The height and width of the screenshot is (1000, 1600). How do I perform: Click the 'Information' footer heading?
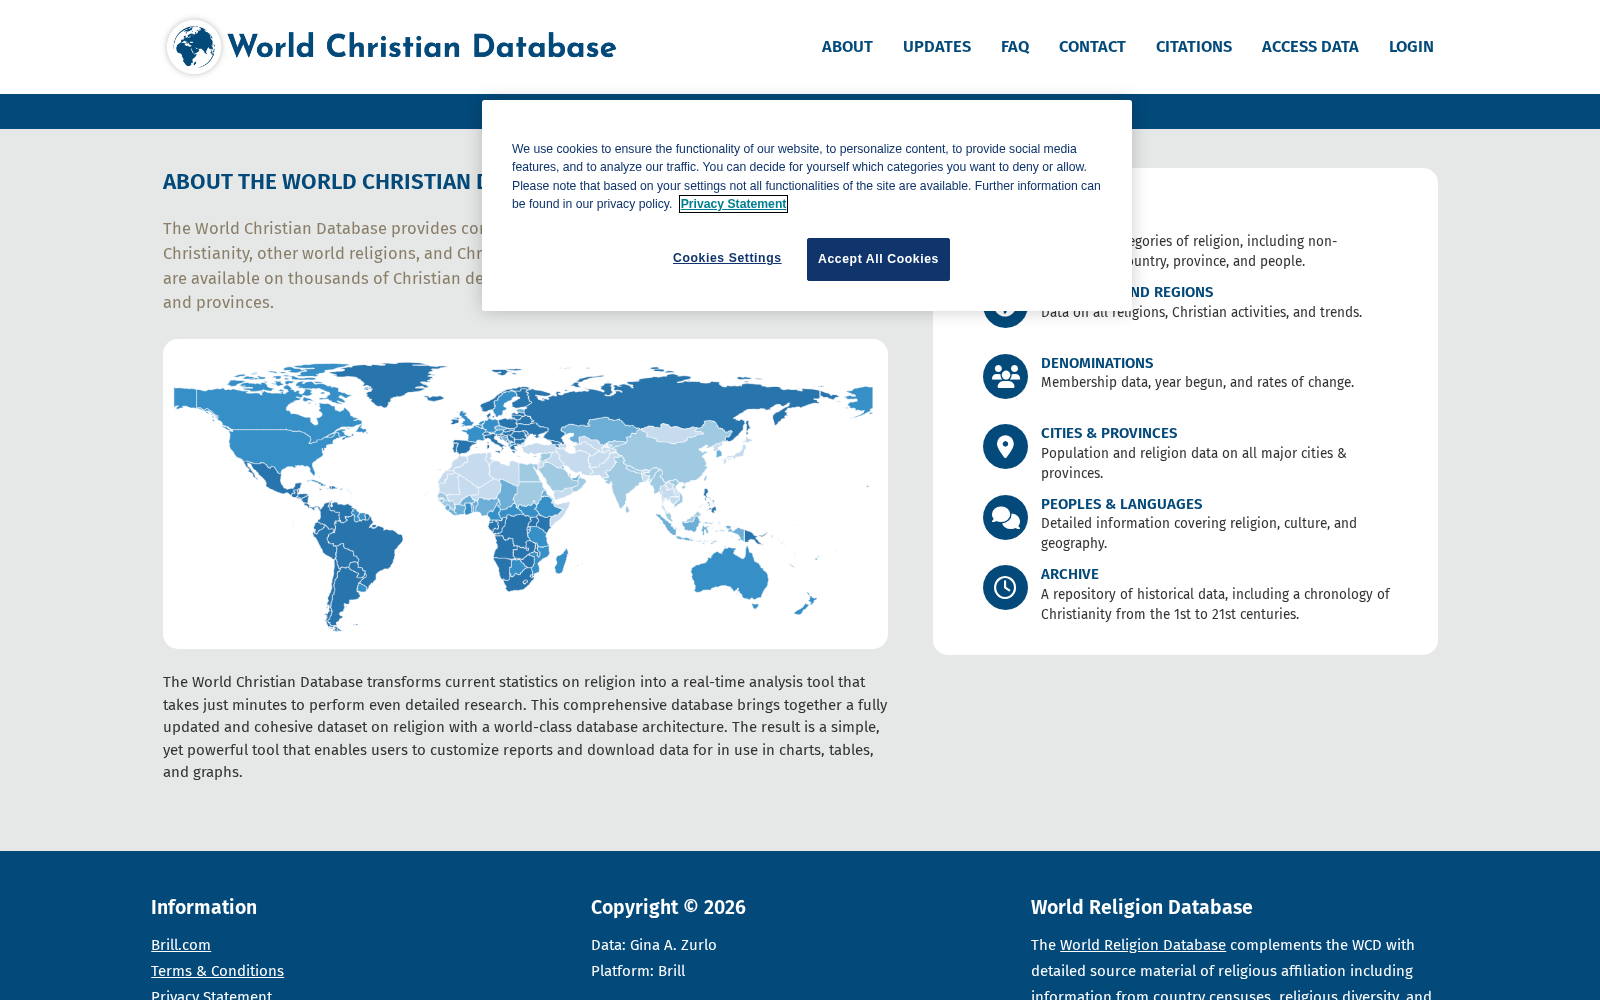(x=204, y=907)
